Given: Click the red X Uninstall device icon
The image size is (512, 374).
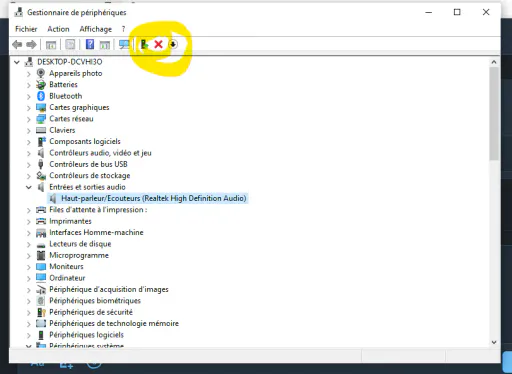Looking at the screenshot, I should pyautogui.click(x=158, y=44).
